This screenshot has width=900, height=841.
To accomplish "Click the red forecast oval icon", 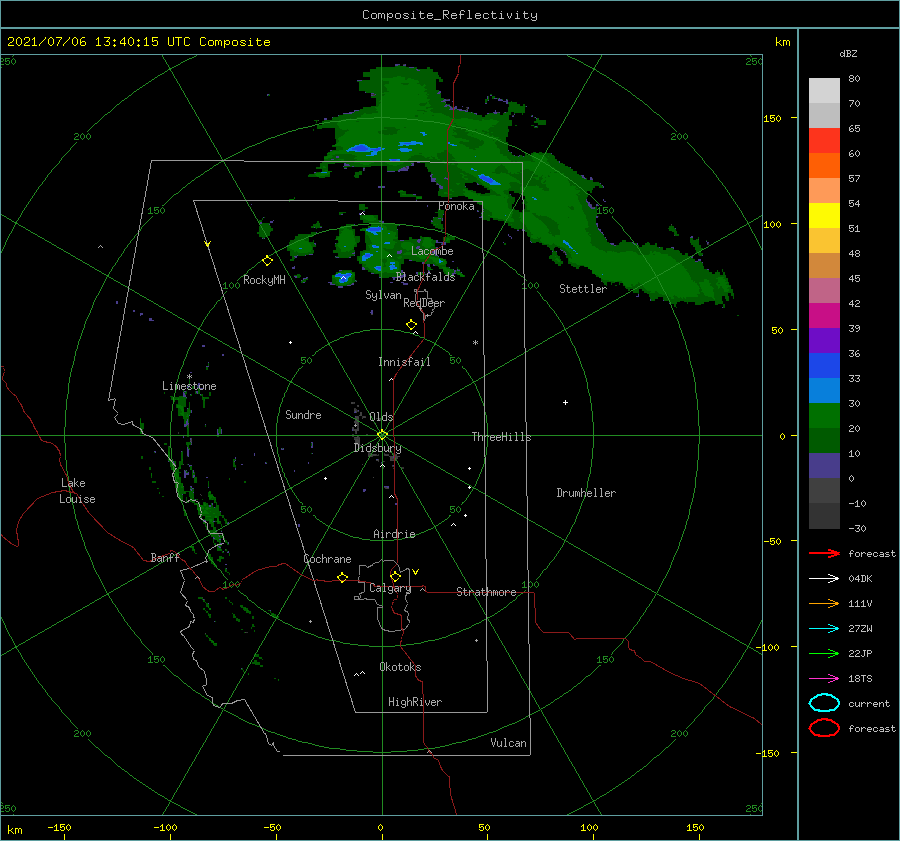I will [824, 728].
